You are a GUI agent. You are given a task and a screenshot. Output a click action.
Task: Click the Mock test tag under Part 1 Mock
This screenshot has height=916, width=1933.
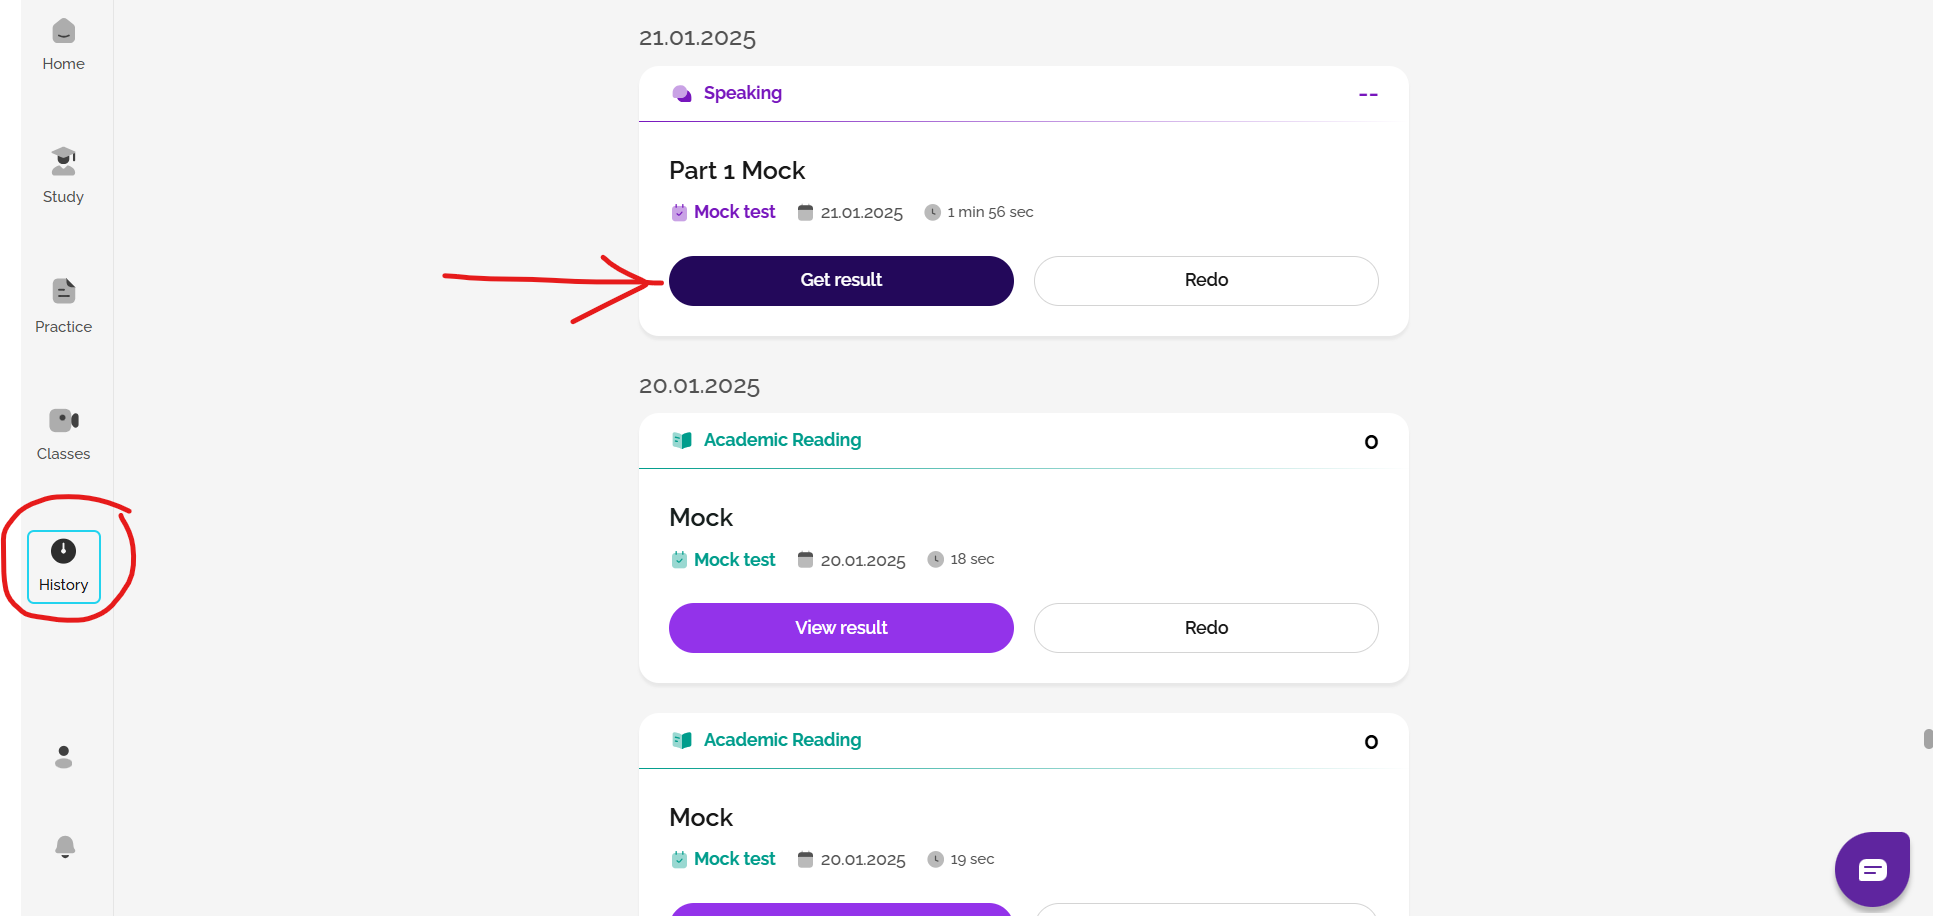[734, 212]
